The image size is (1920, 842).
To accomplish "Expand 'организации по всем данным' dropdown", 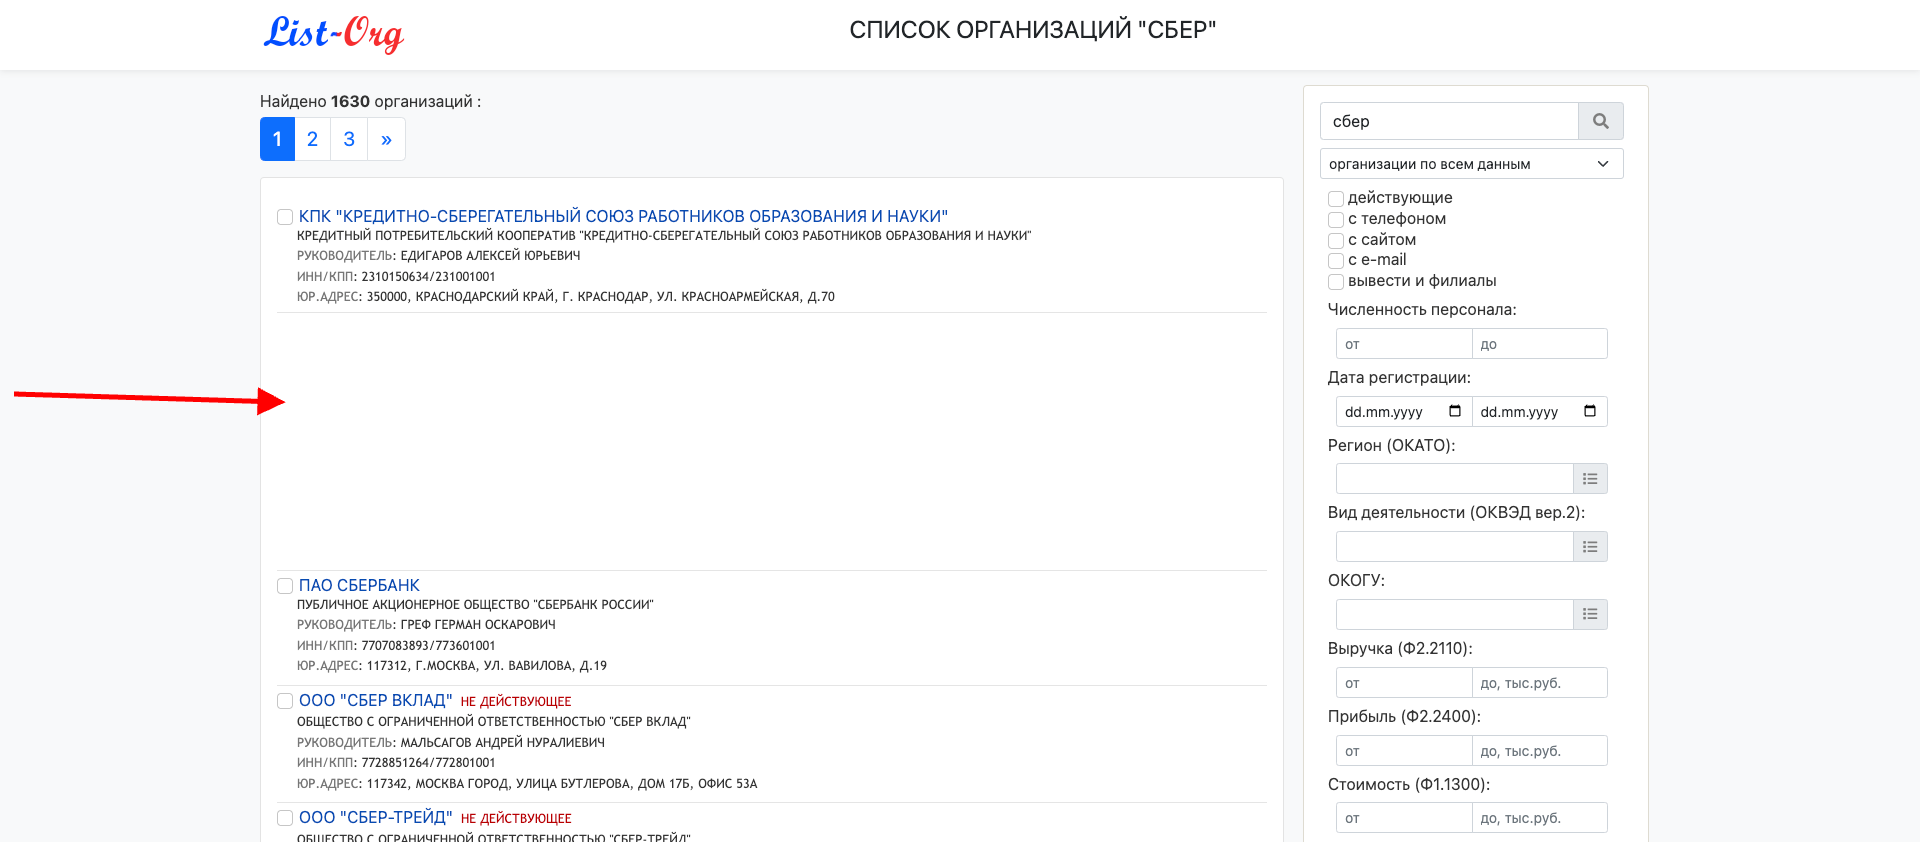I will 1472,164.
